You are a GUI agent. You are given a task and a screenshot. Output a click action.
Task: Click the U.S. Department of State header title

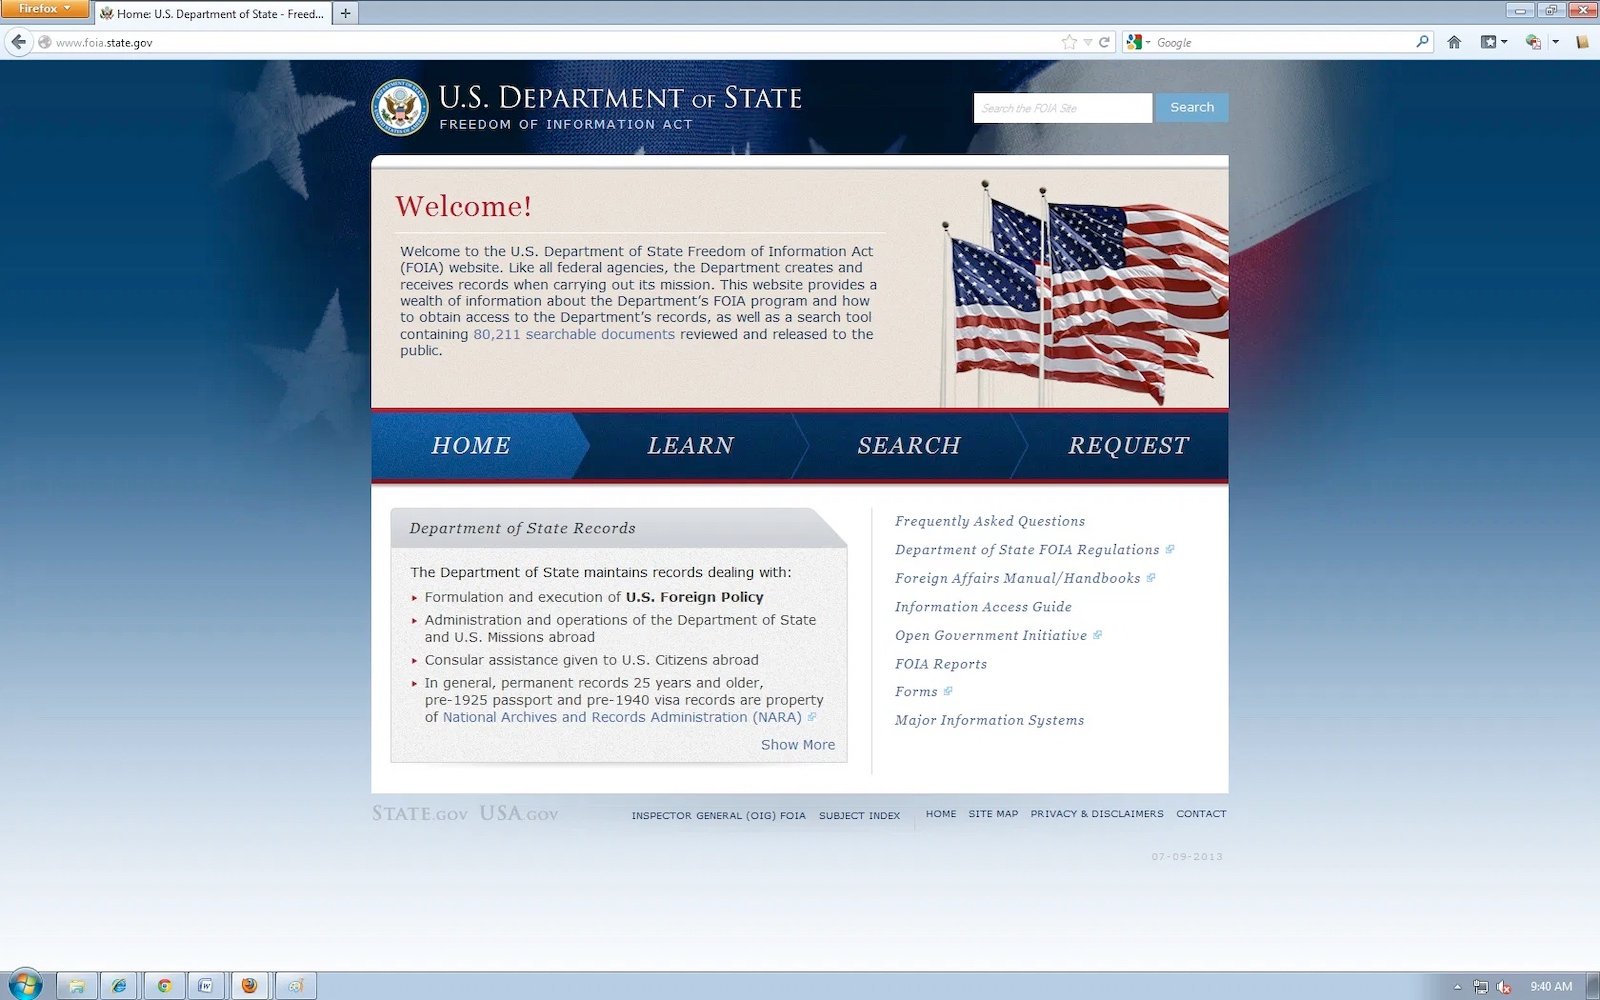point(620,98)
